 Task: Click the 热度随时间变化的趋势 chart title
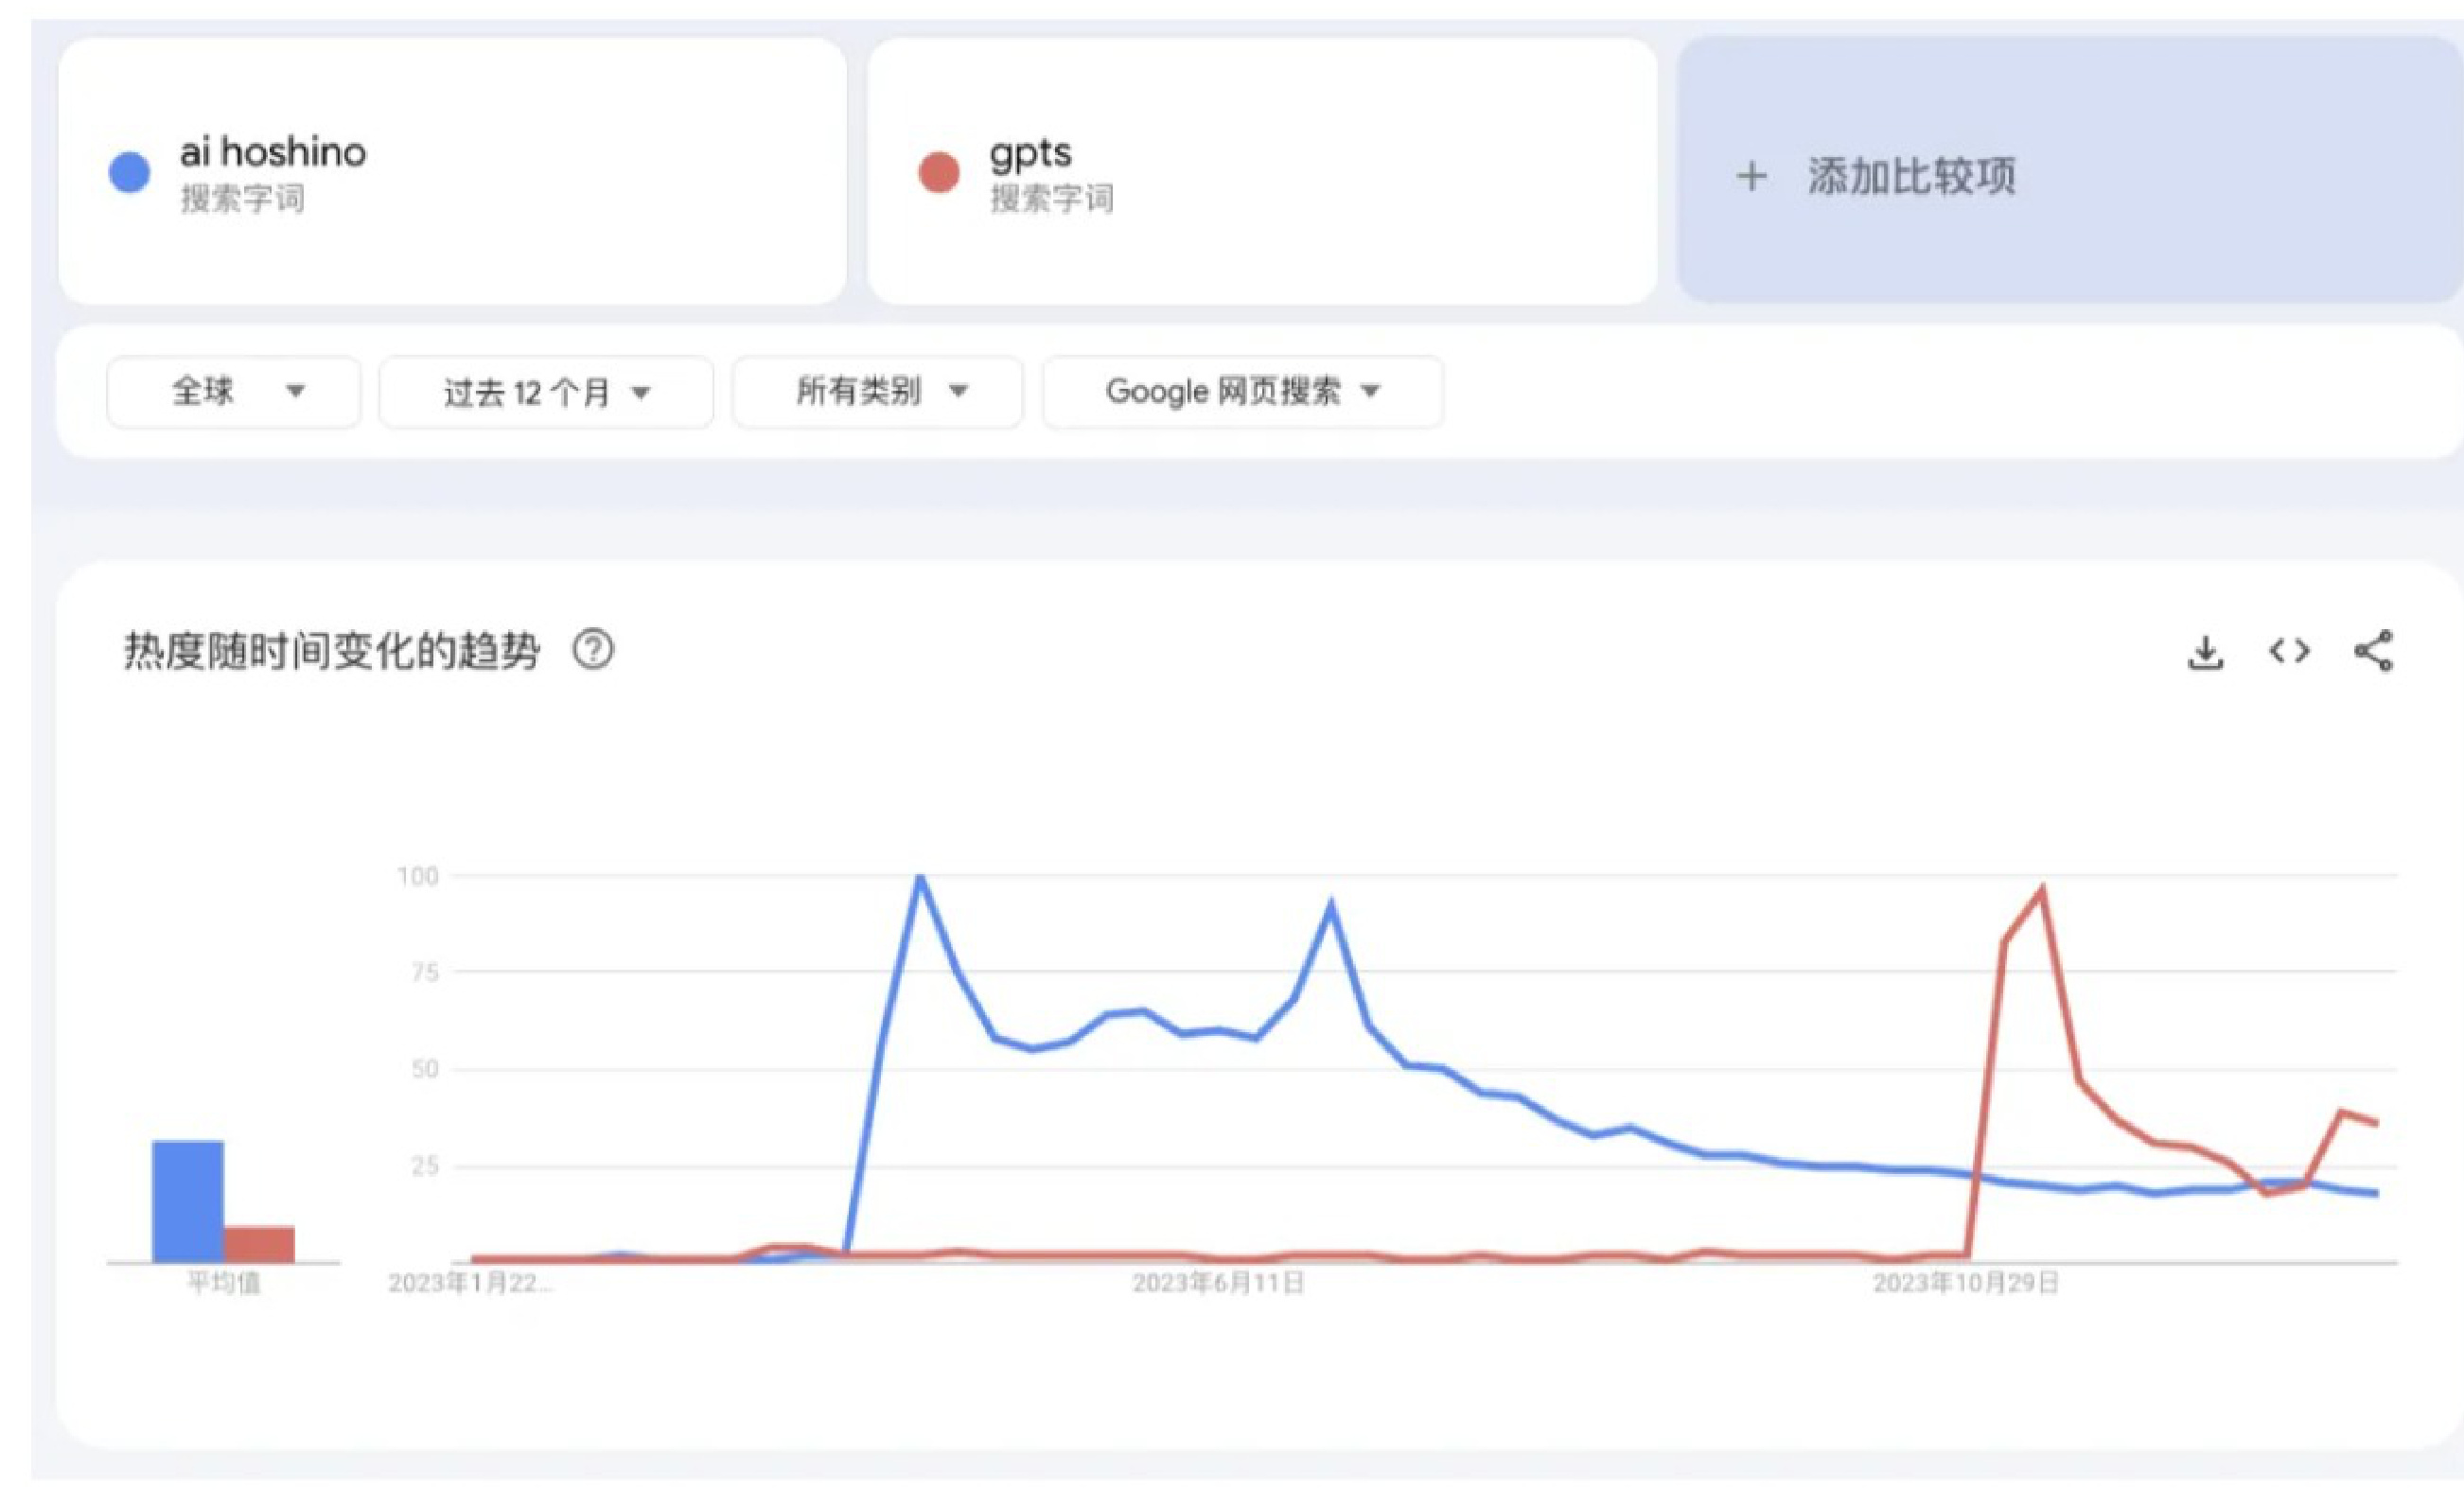pos(332,651)
